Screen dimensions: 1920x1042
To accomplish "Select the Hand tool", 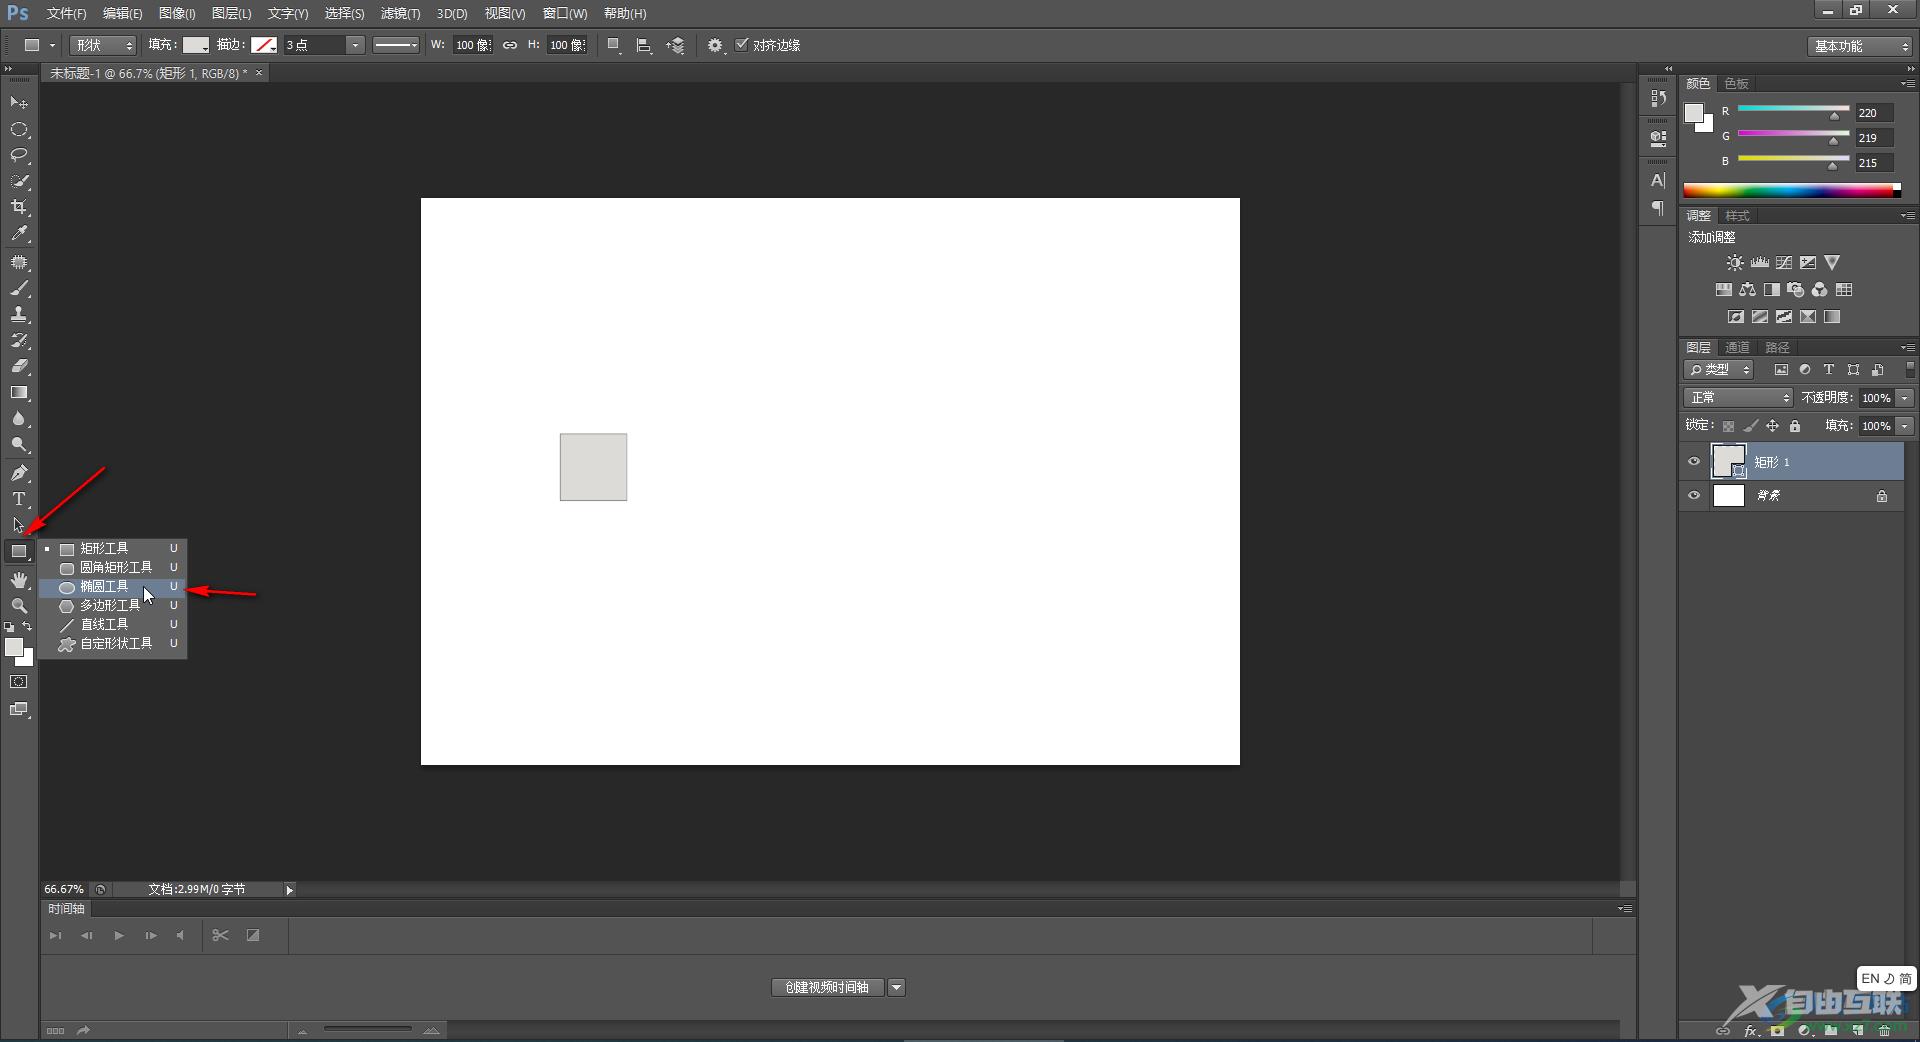I will (x=19, y=580).
